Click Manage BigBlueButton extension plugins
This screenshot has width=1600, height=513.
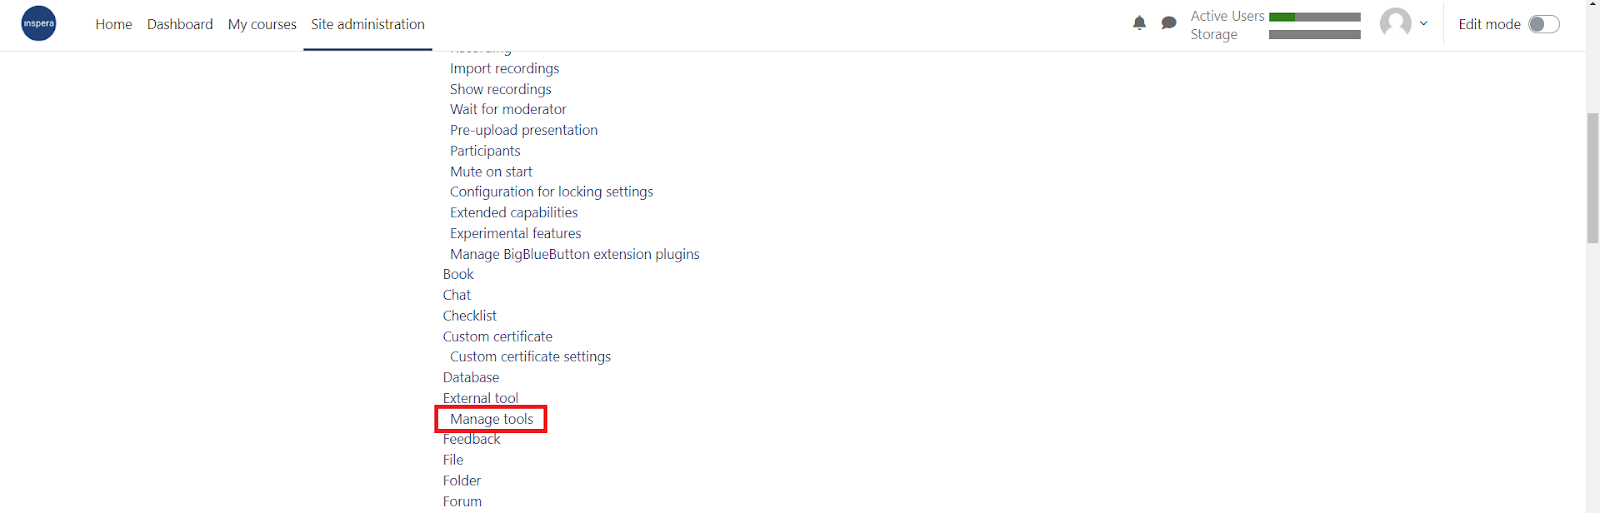coord(574,254)
